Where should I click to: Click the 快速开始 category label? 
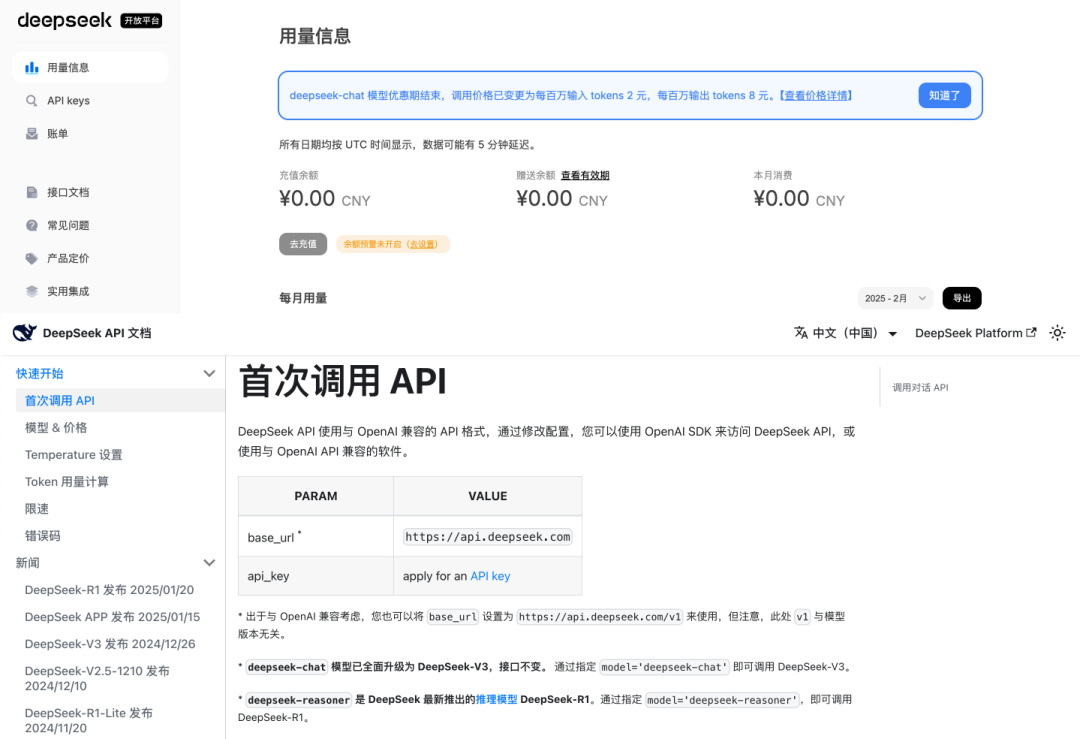40,373
